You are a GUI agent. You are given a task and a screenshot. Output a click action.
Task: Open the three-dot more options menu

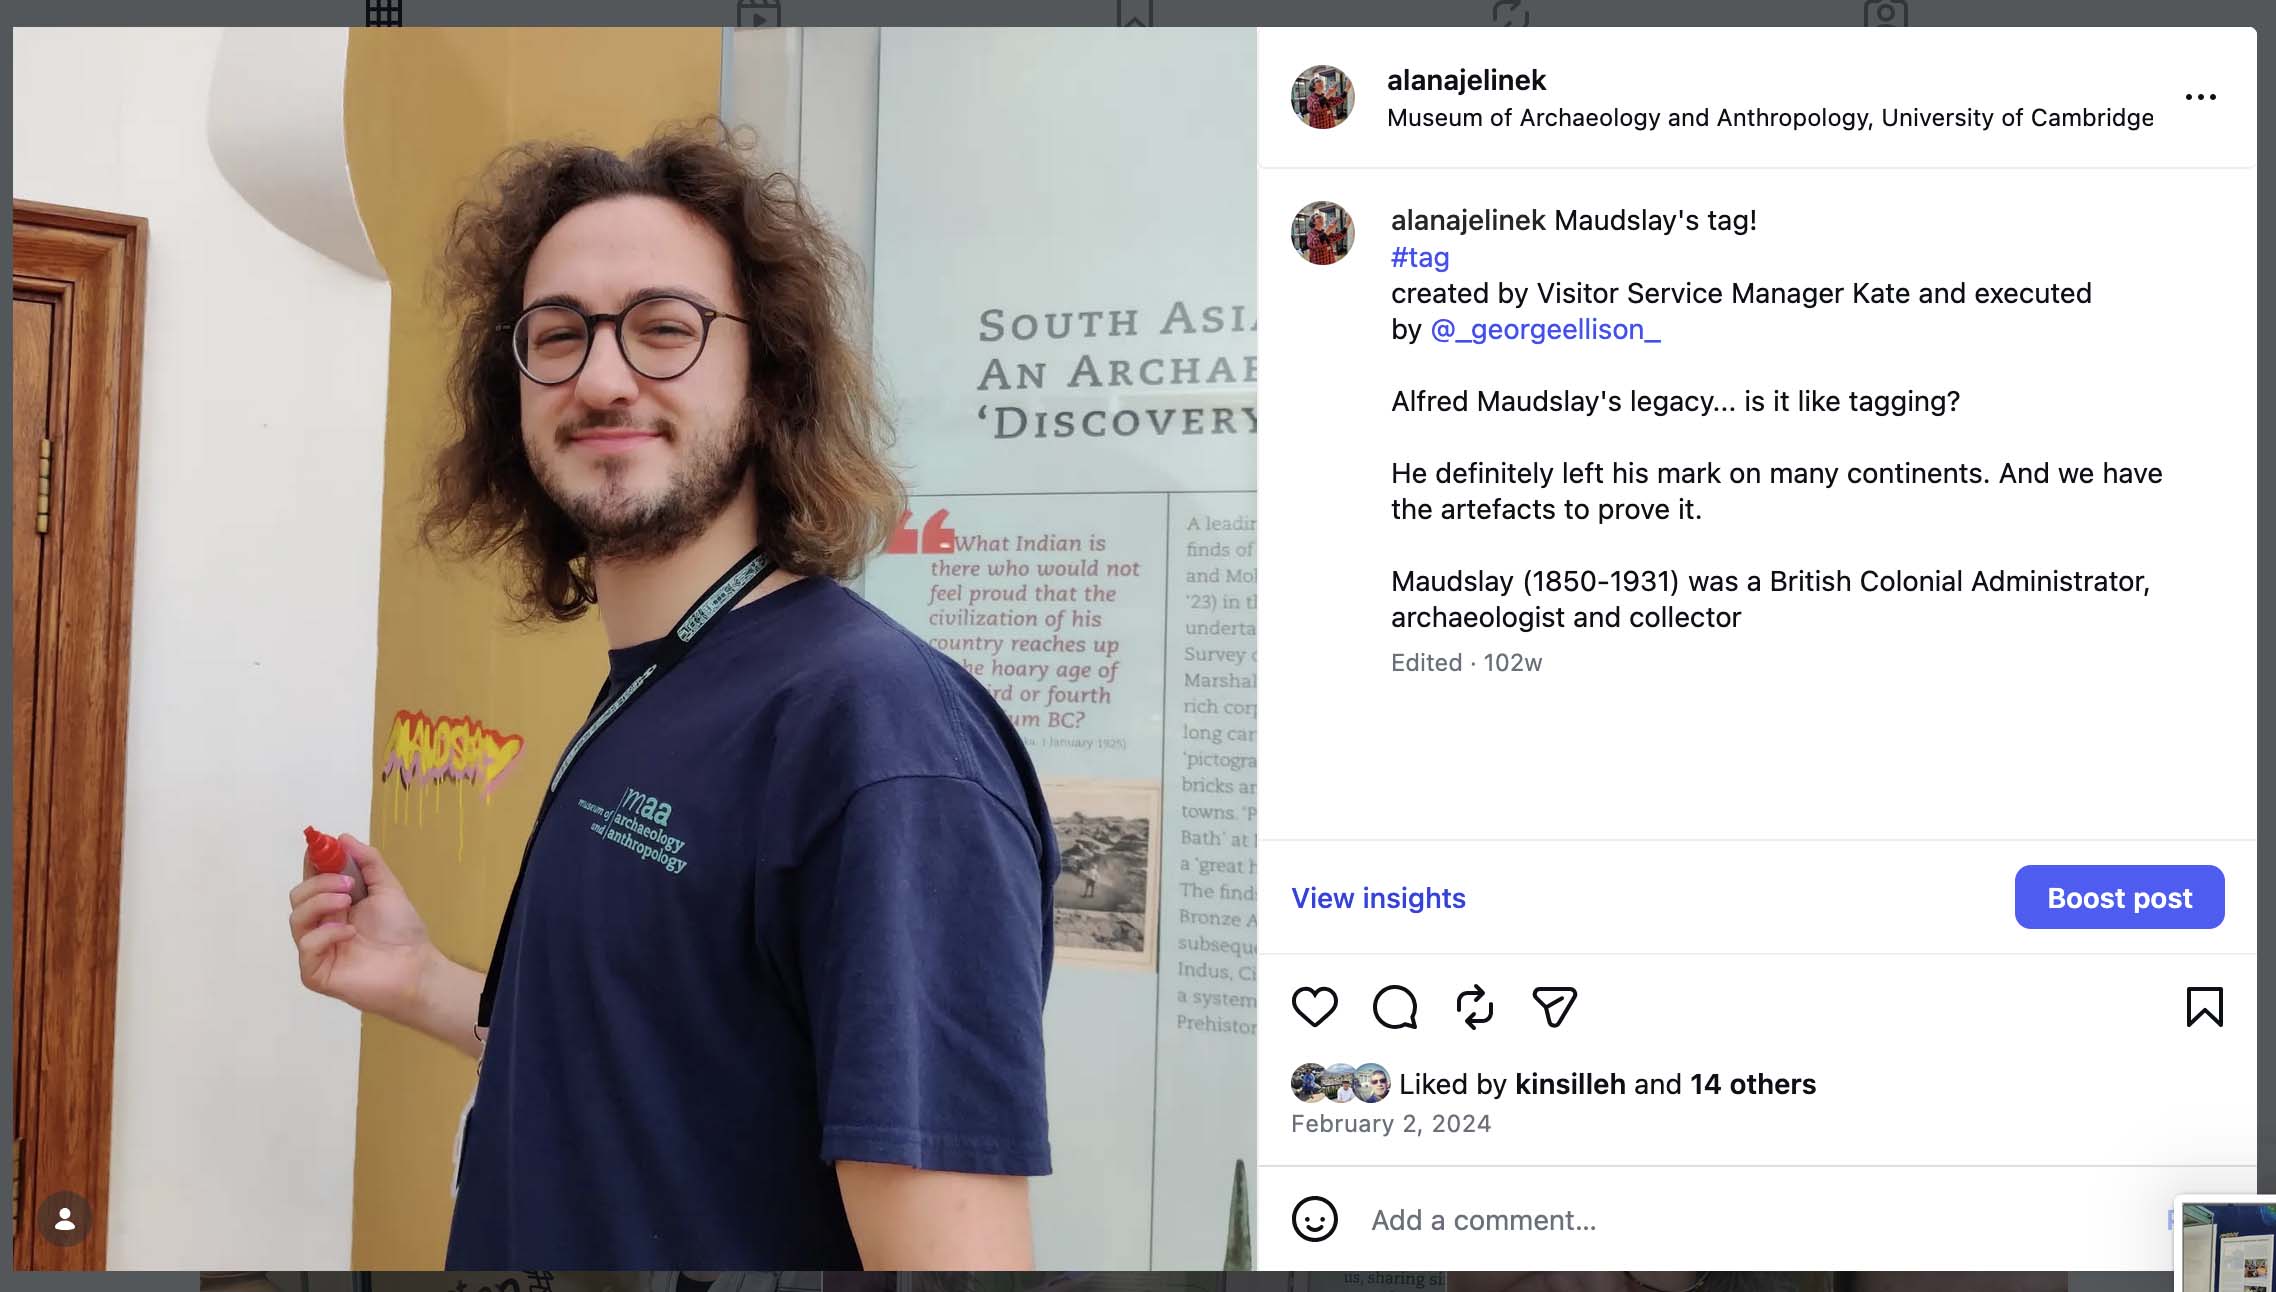pyautogui.click(x=2200, y=97)
